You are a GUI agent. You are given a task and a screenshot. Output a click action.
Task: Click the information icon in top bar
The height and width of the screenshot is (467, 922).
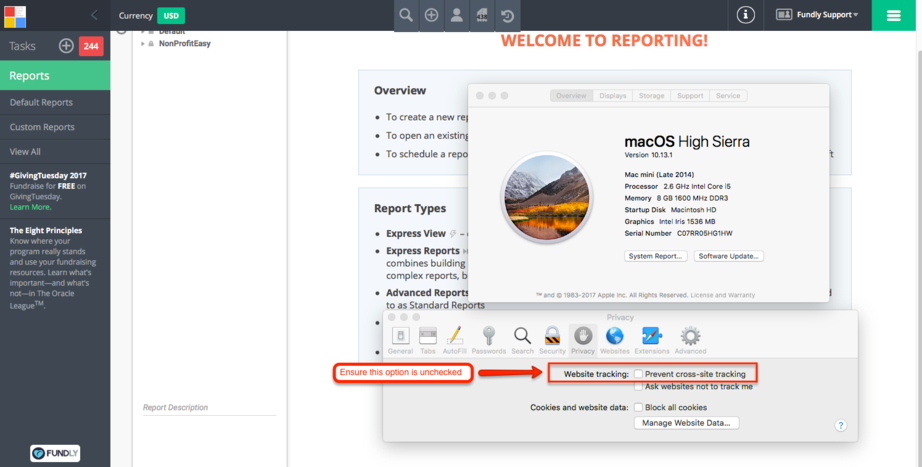tap(746, 15)
